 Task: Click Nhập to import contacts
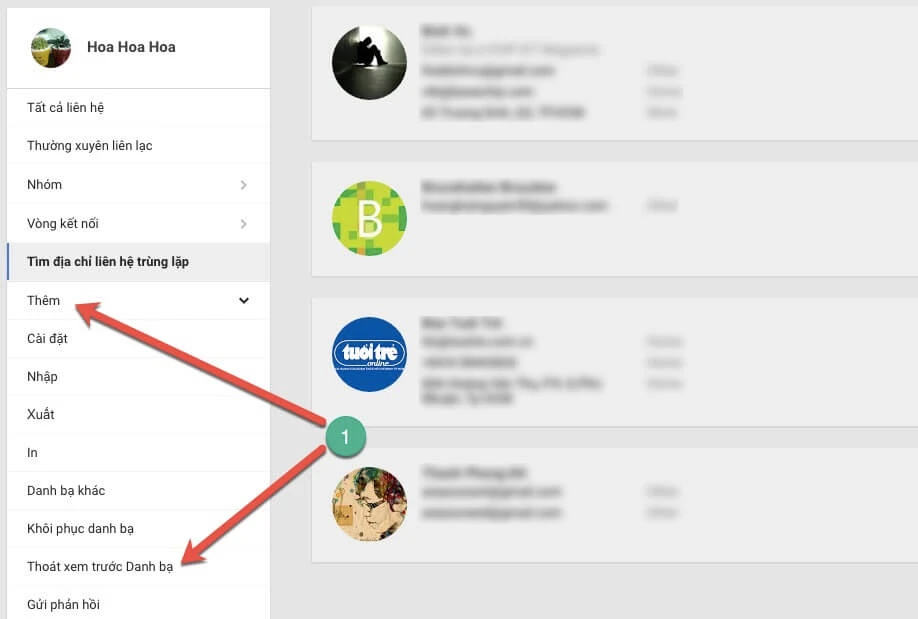coord(138,377)
